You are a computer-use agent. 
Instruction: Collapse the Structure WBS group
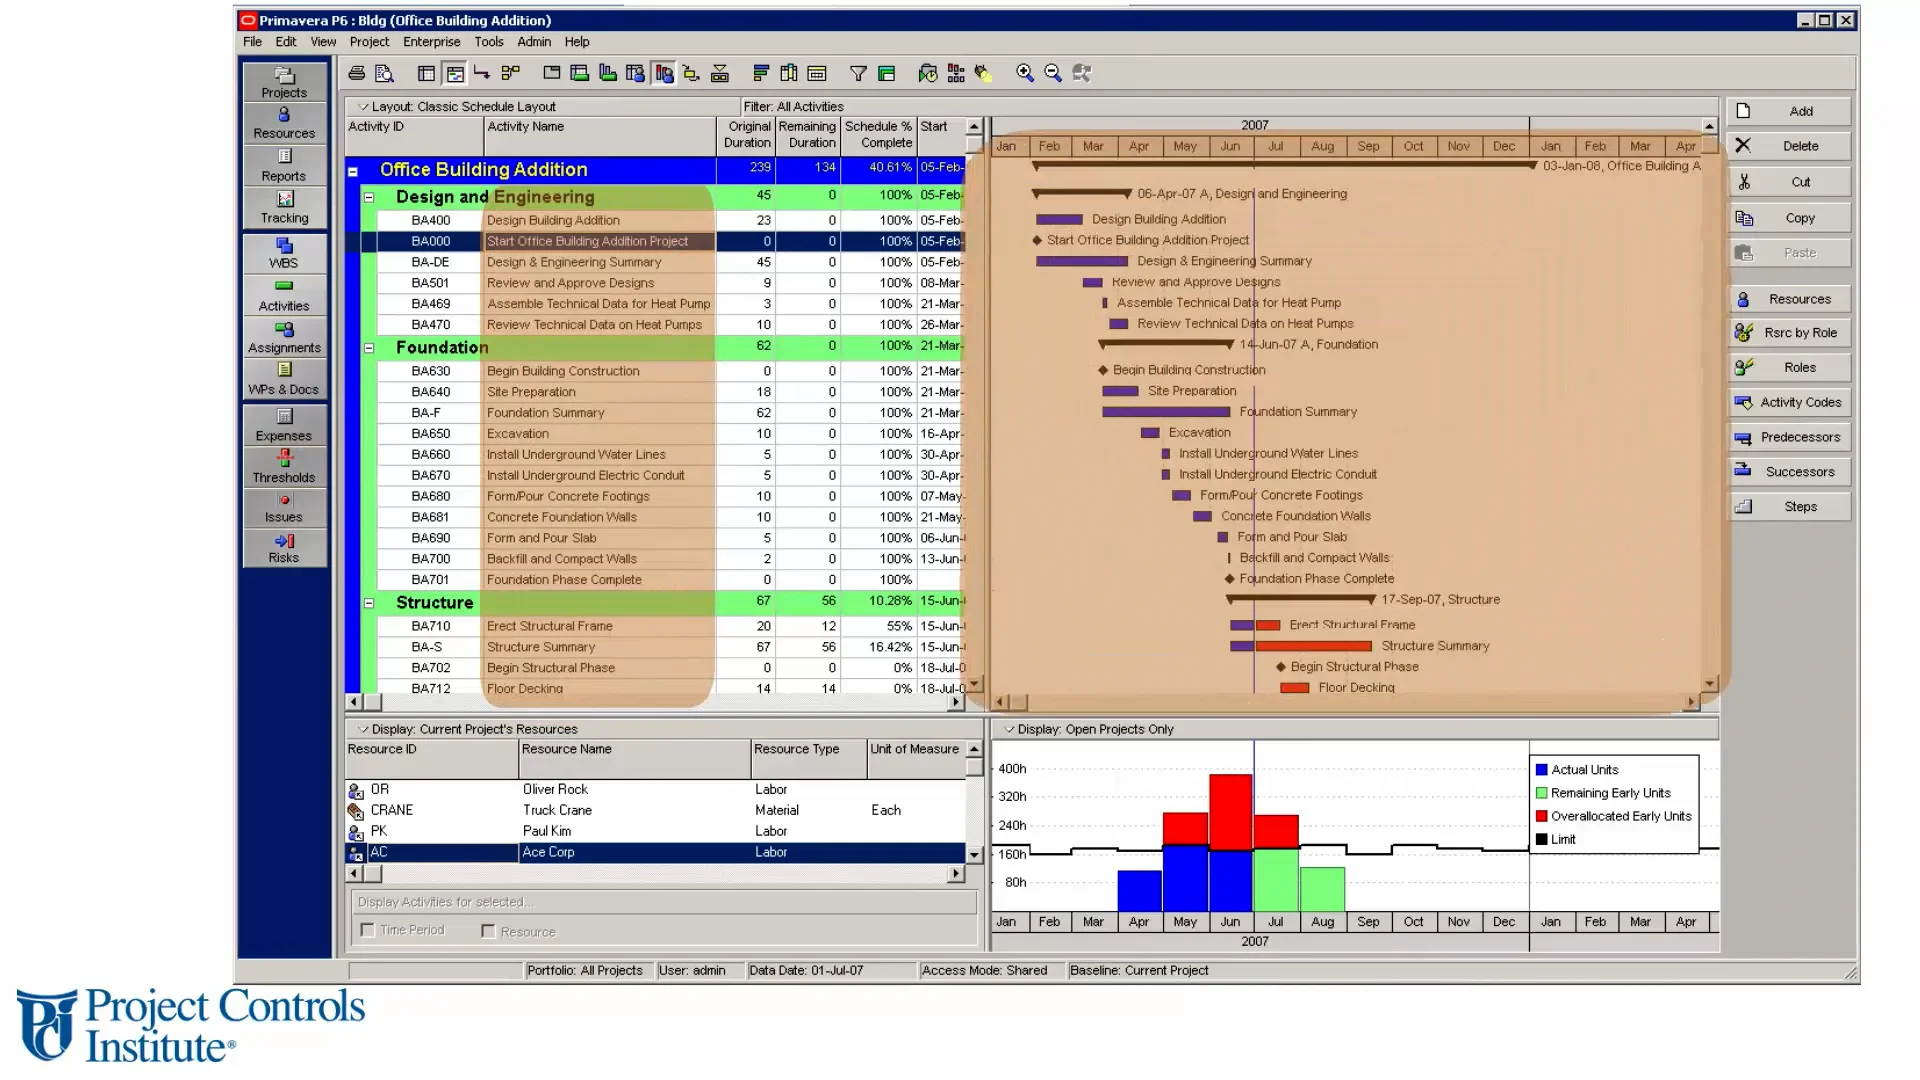coord(367,602)
